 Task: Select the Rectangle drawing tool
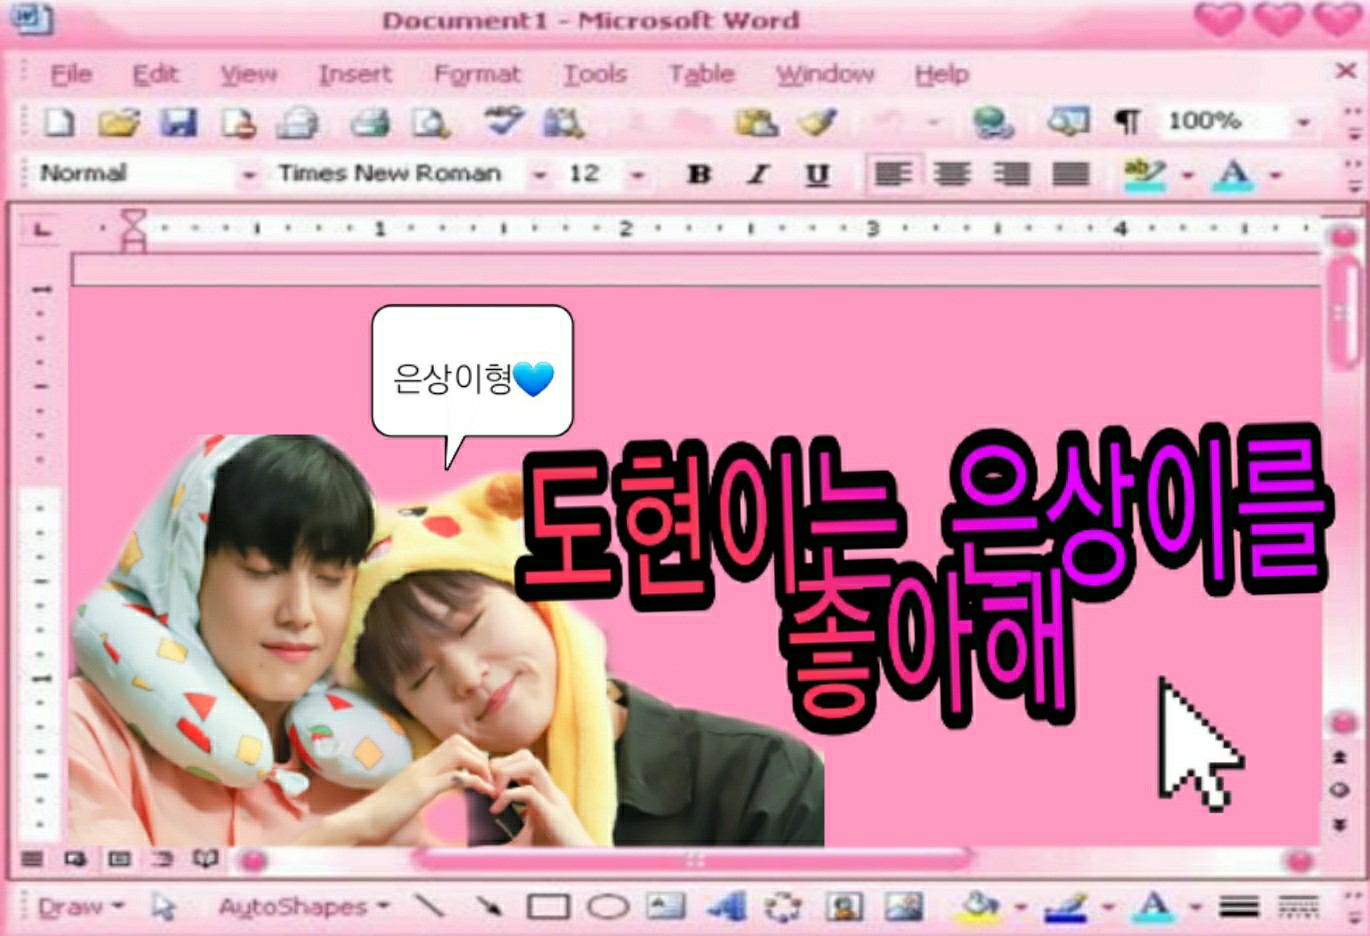point(548,907)
